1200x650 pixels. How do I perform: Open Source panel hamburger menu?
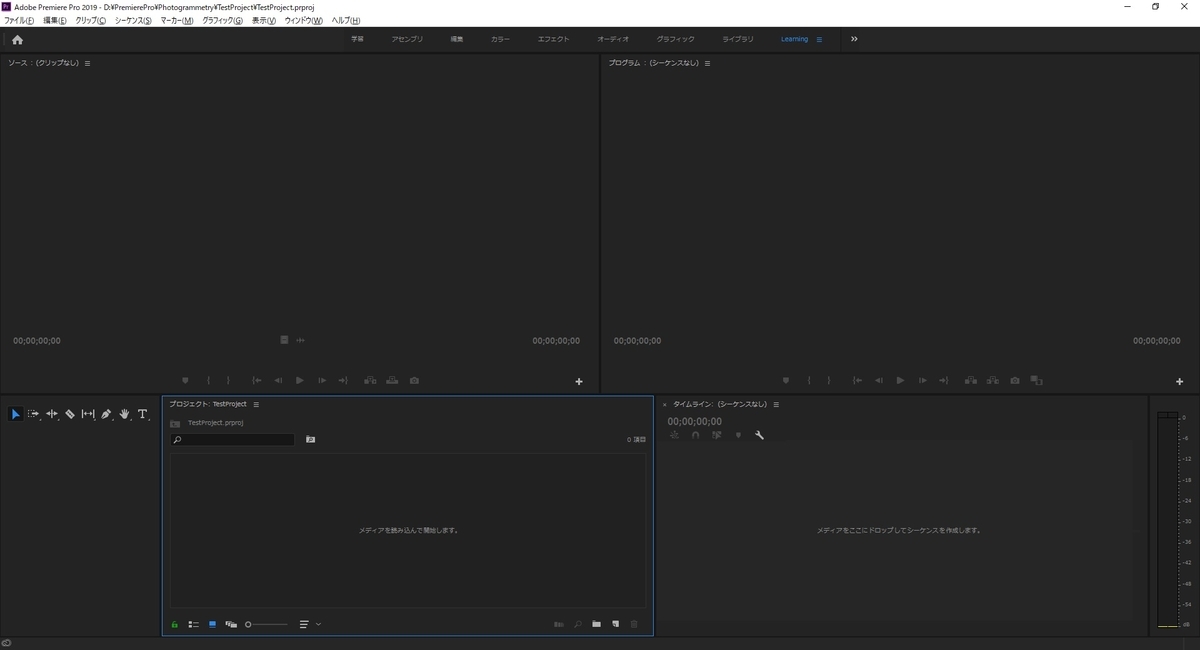tap(87, 63)
